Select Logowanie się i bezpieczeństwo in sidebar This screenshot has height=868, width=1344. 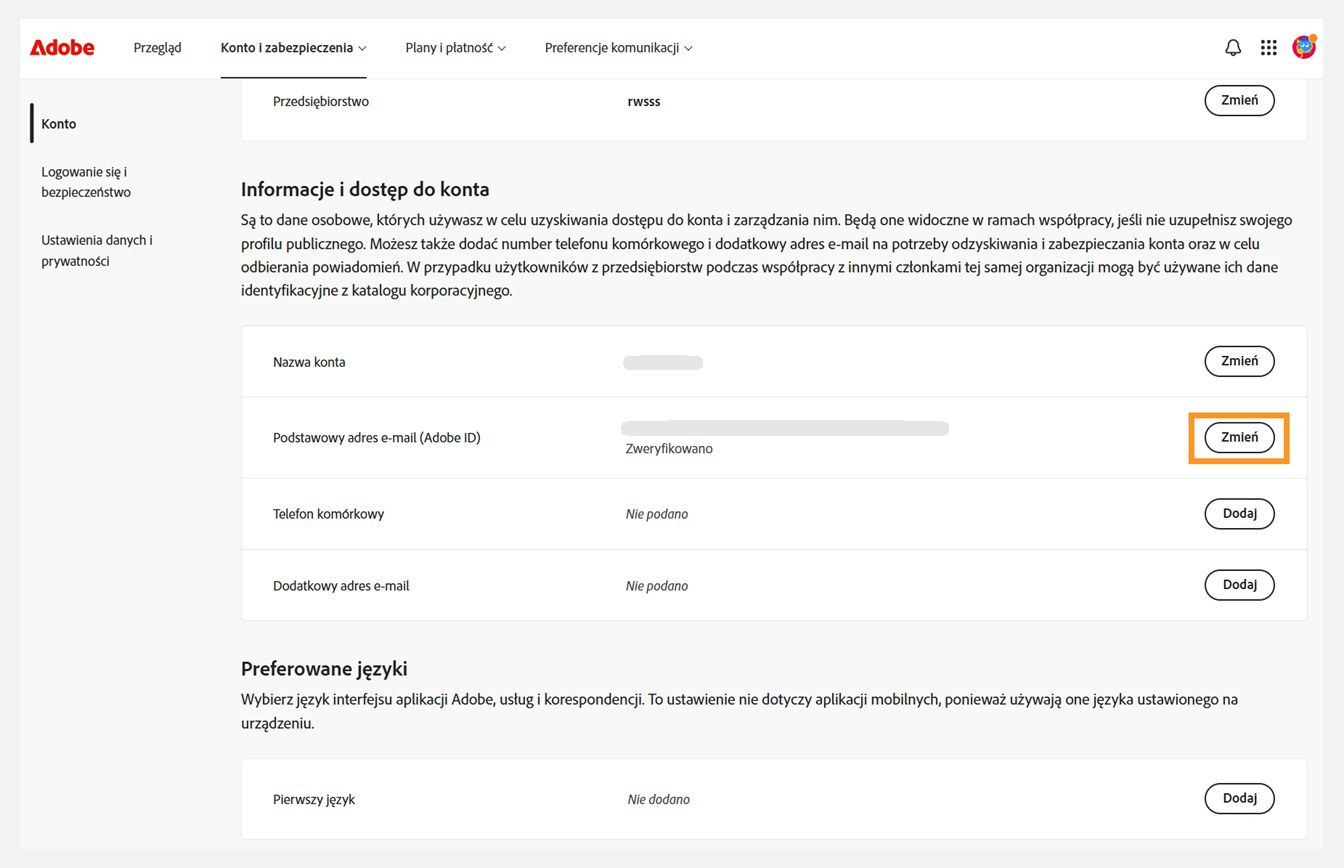pyautogui.click(x=84, y=181)
